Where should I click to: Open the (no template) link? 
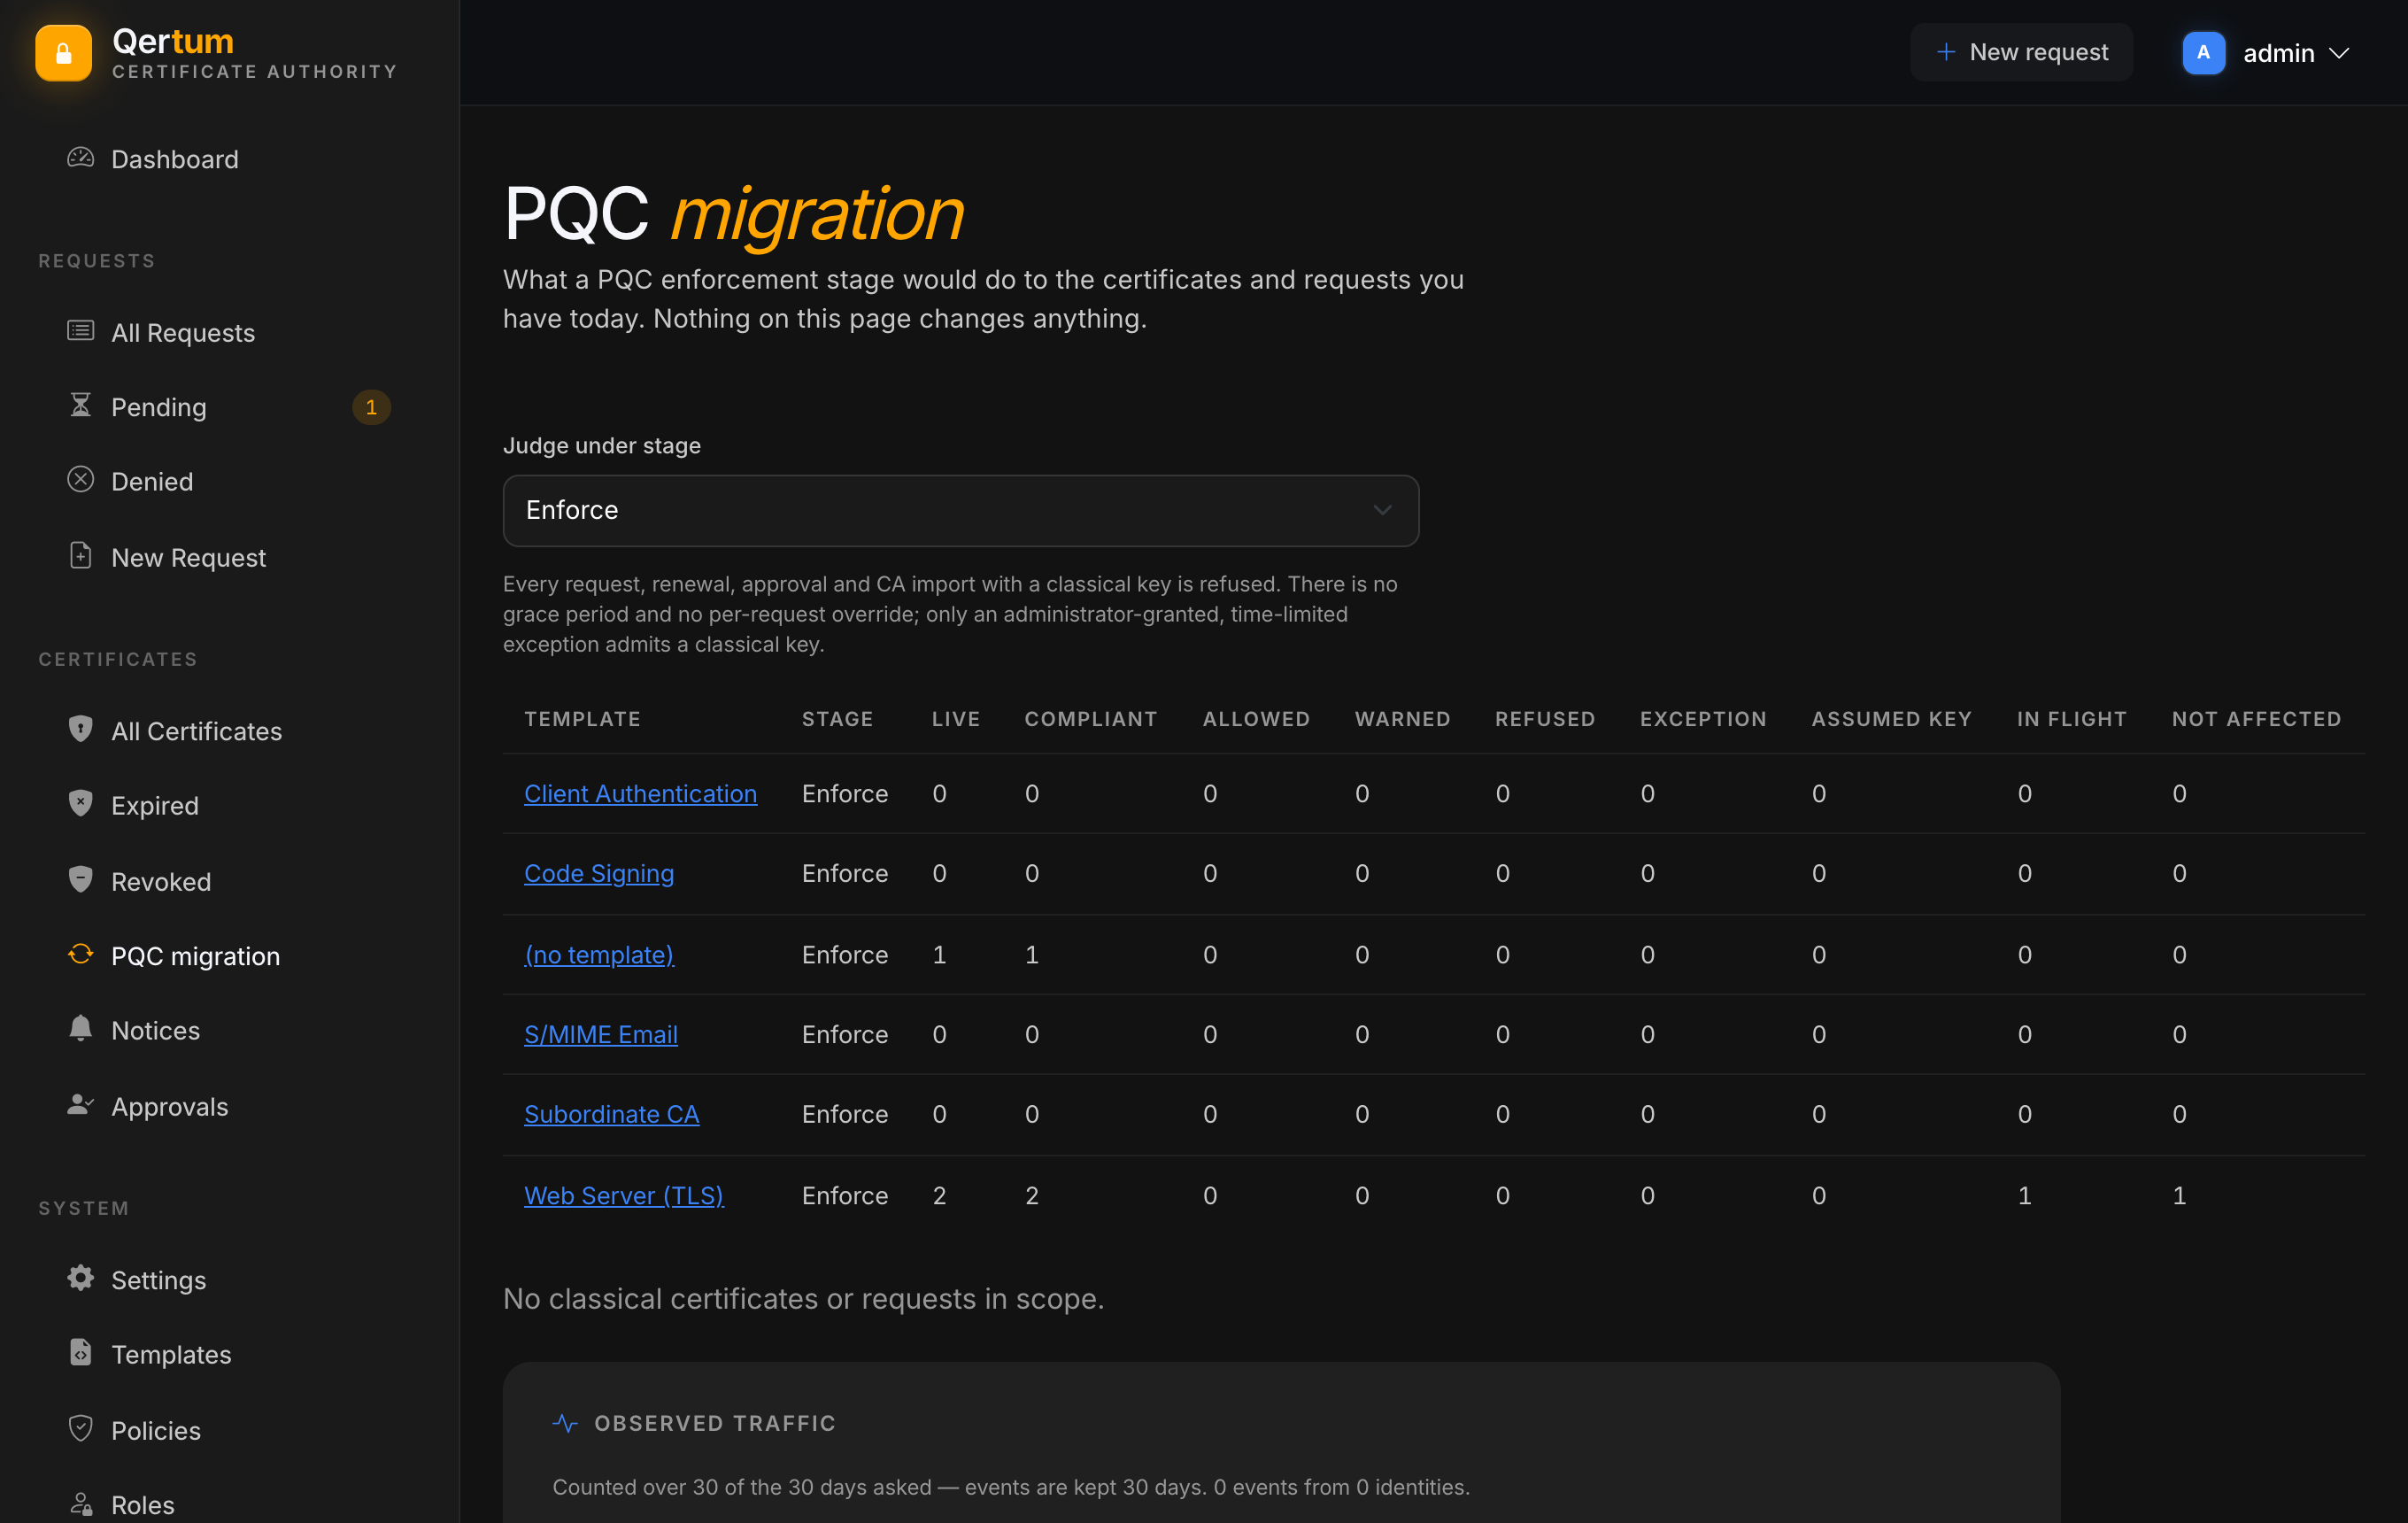[599, 954]
